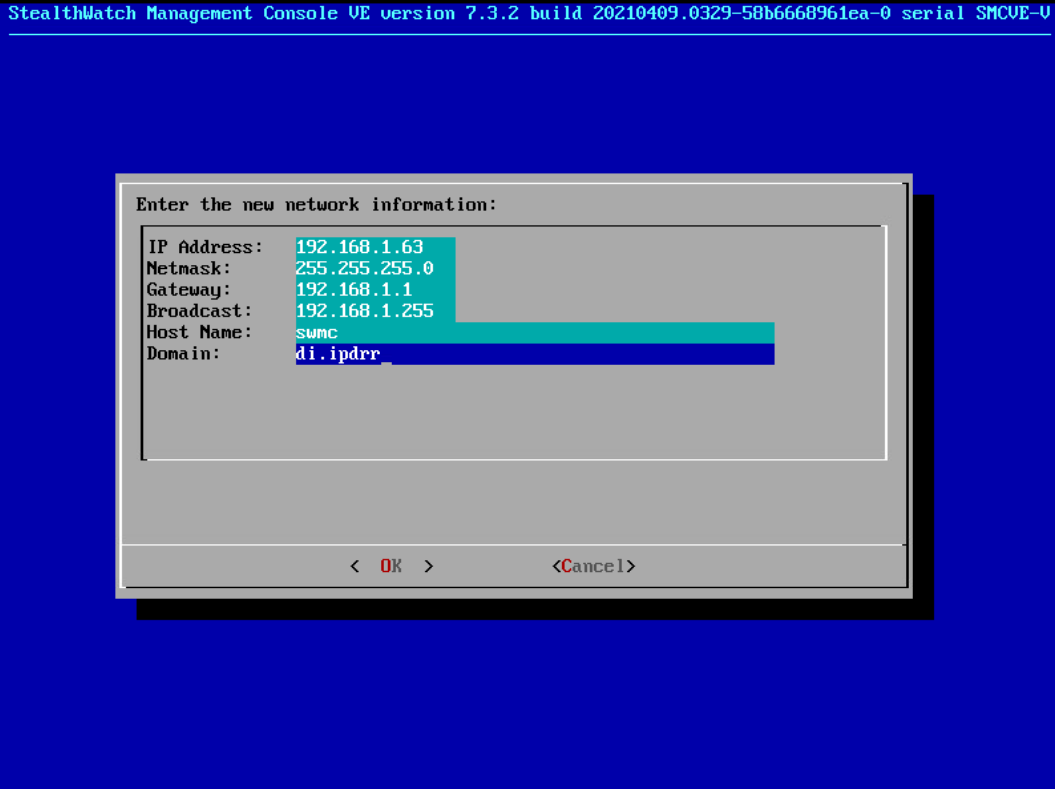Focus the Host Name field swmc
The width and height of the screenshot is (1055, 789).
535,333
